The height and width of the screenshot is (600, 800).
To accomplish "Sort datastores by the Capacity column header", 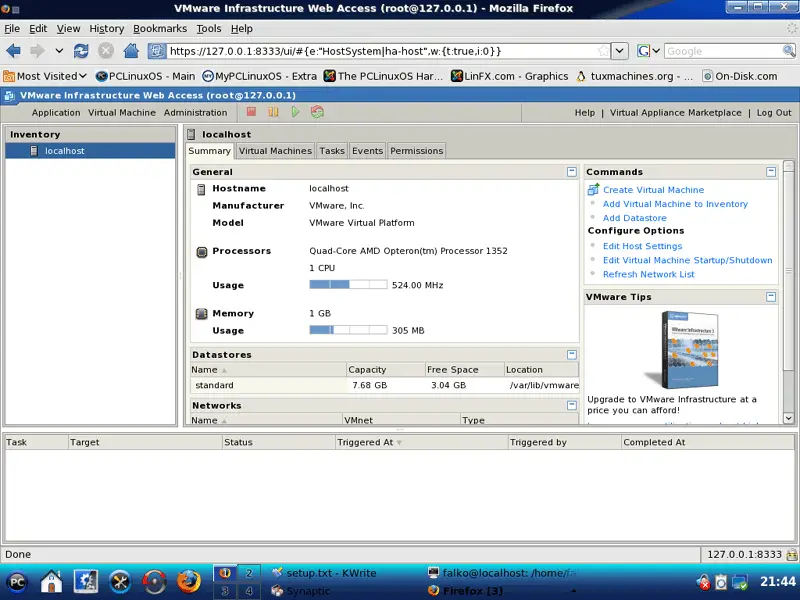I will [385, 369].
